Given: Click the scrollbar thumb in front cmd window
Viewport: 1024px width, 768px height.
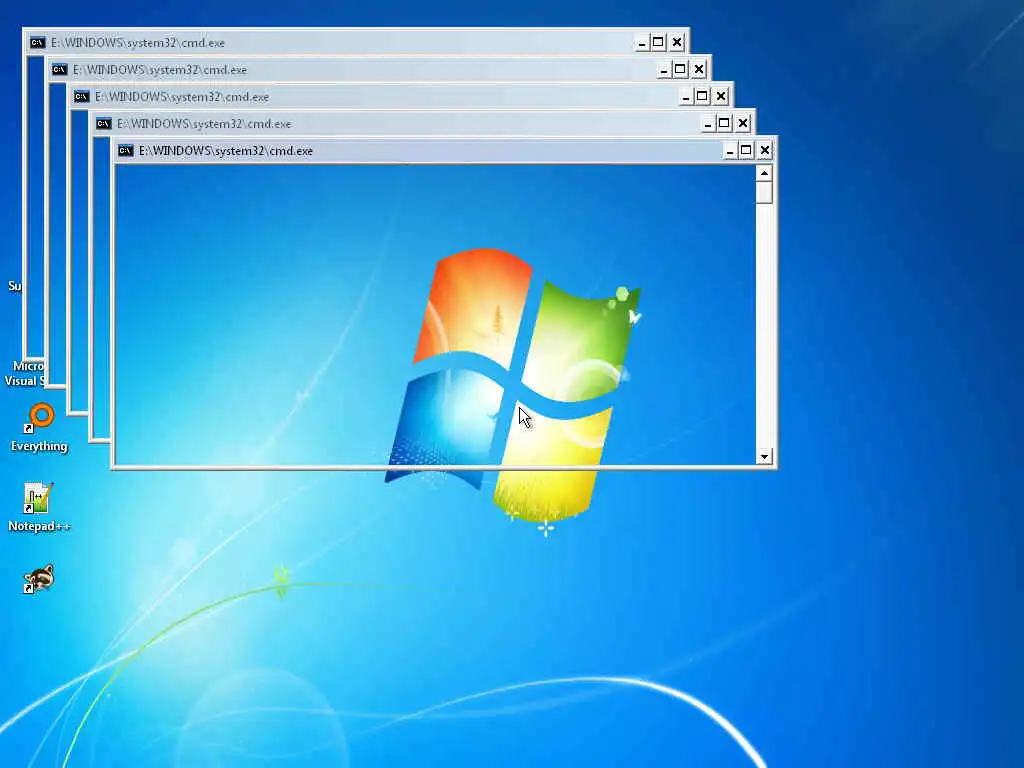Looking at the screenshot, I should coord(765,193).
